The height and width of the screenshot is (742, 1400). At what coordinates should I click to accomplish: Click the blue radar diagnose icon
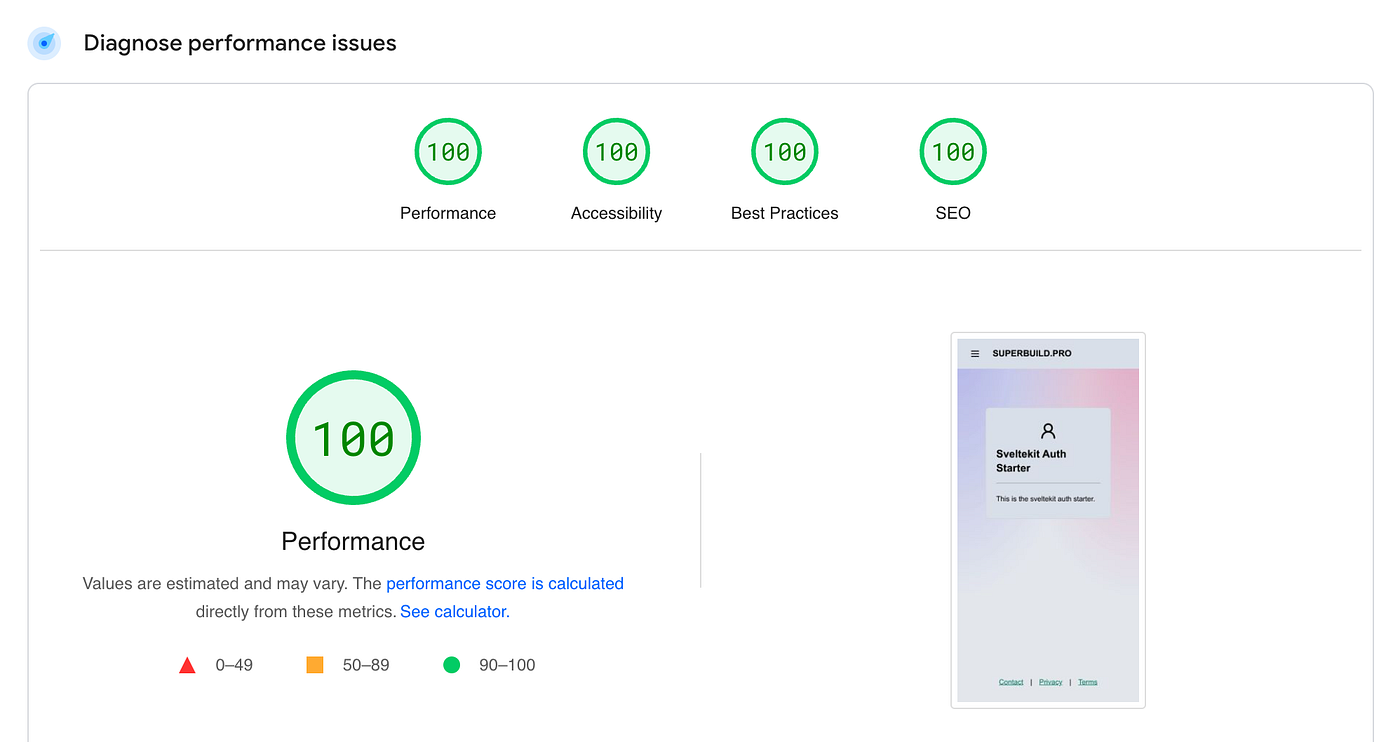(44, 43)
